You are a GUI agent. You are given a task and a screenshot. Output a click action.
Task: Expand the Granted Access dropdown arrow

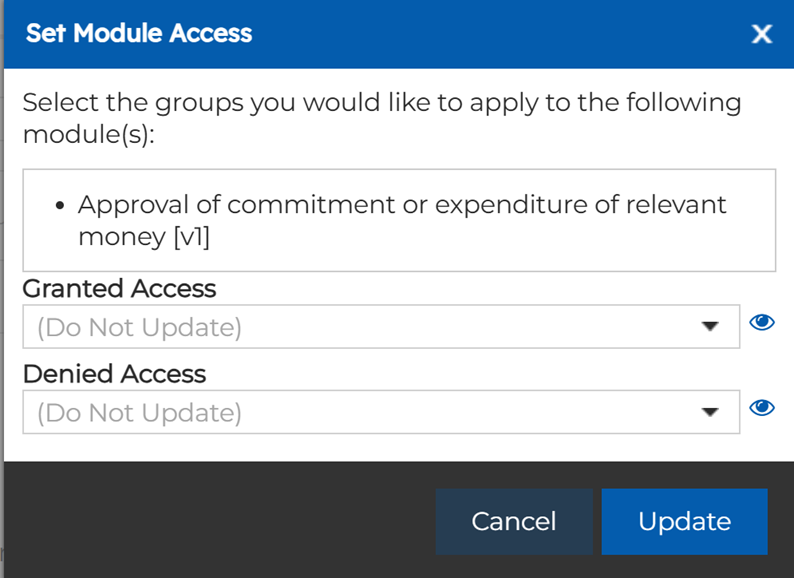point(710,327)
